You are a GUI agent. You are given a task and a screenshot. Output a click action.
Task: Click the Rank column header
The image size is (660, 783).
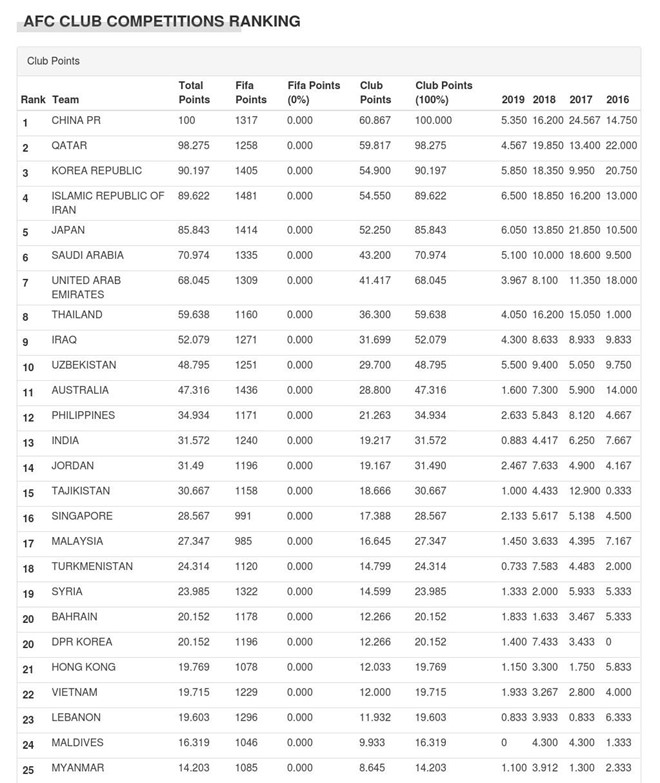(33, 100)
